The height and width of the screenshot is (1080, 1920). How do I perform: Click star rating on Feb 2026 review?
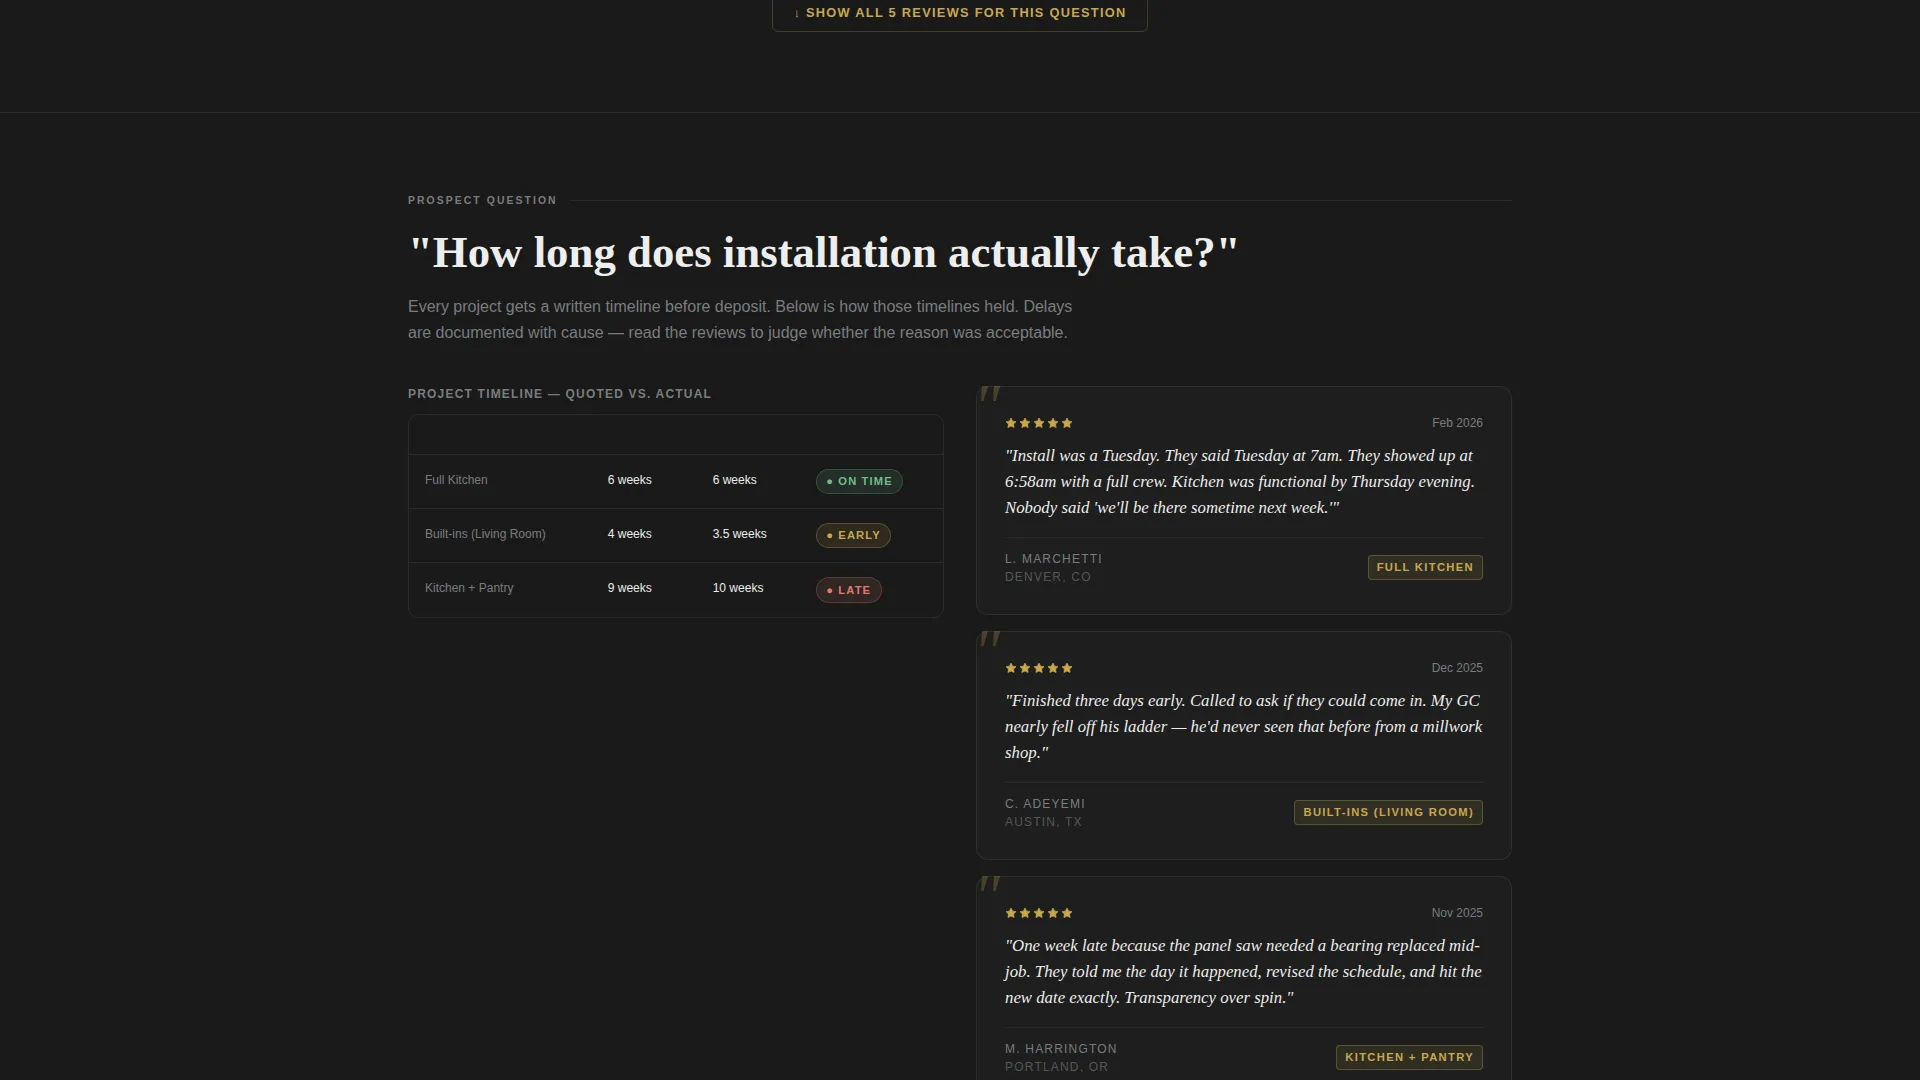coord(1039,423)
